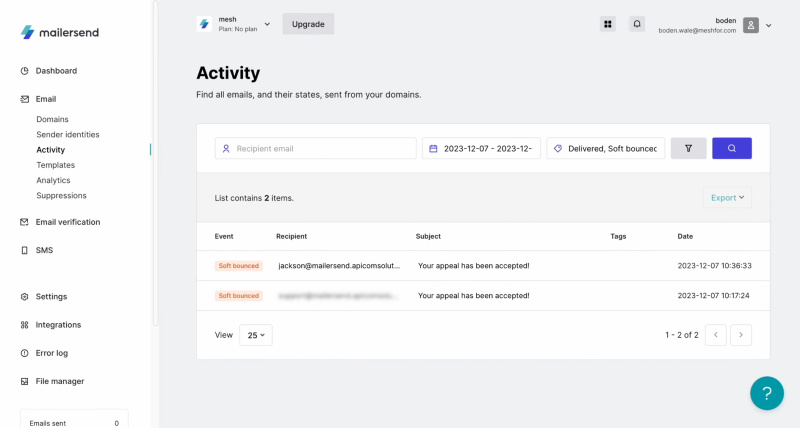Open the Delivered, Soft bounced status filter
Viewport: 800px width, 428px height.
(x=606, y=148)
